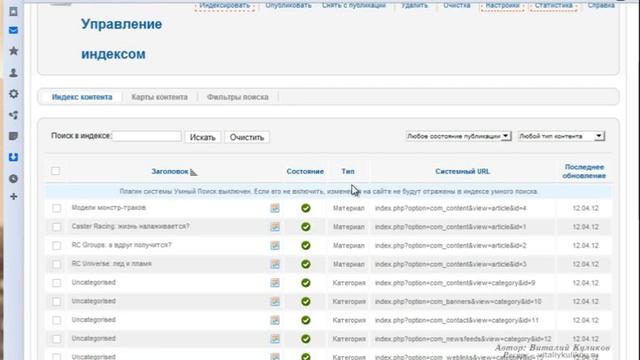Click the Индексировать toolbar button
This screenshot has width=640, height=360.
[225, 5]
